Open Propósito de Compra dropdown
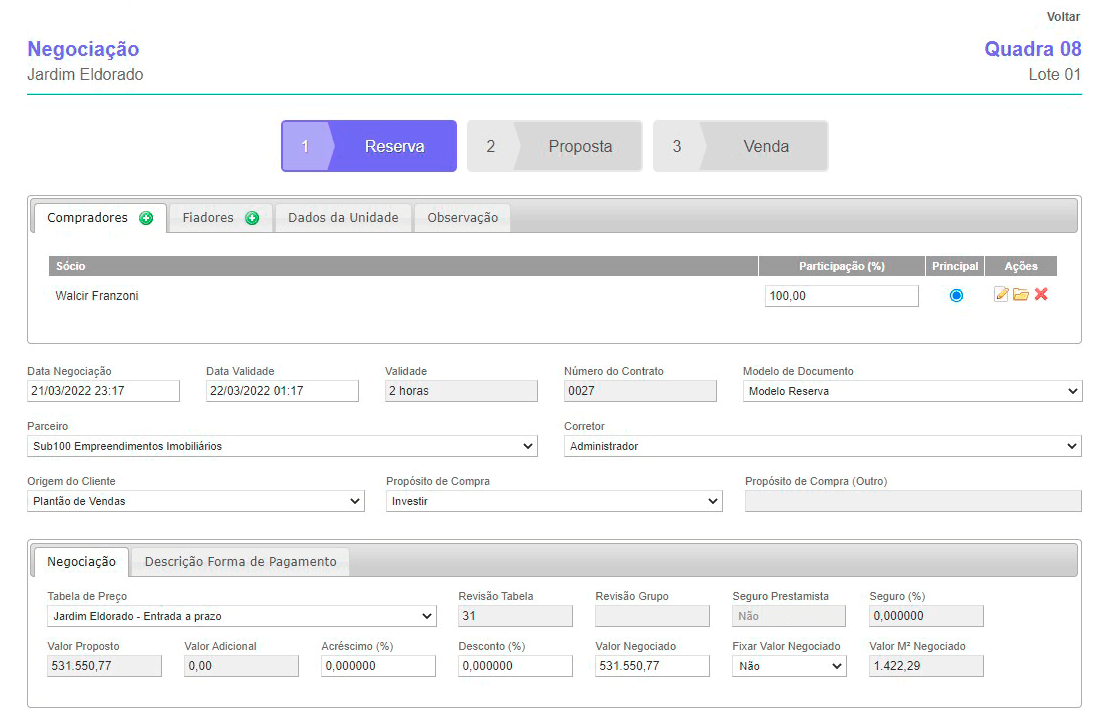1108x715 pixels. coord(554,501)
